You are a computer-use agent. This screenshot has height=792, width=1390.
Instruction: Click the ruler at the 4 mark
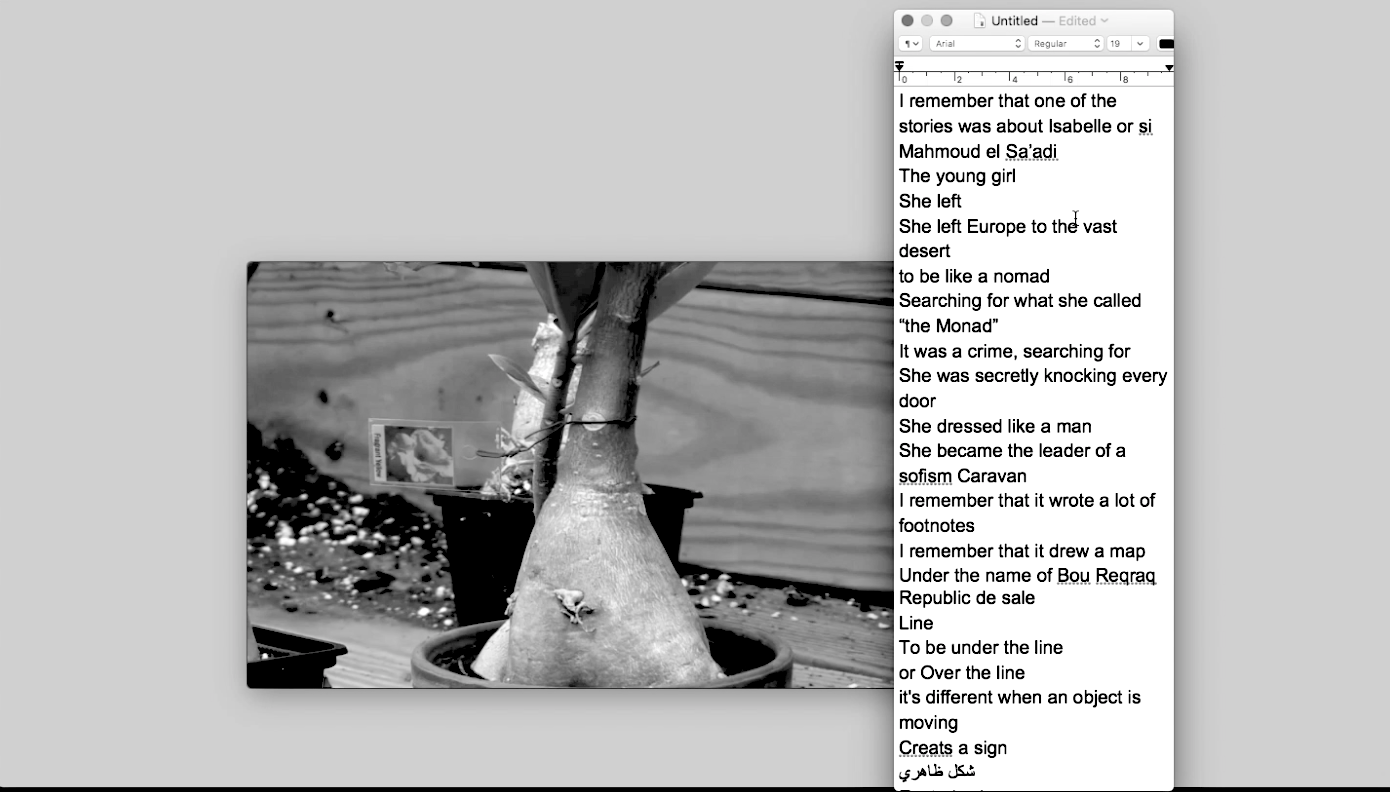click(x=1014, y=77)
